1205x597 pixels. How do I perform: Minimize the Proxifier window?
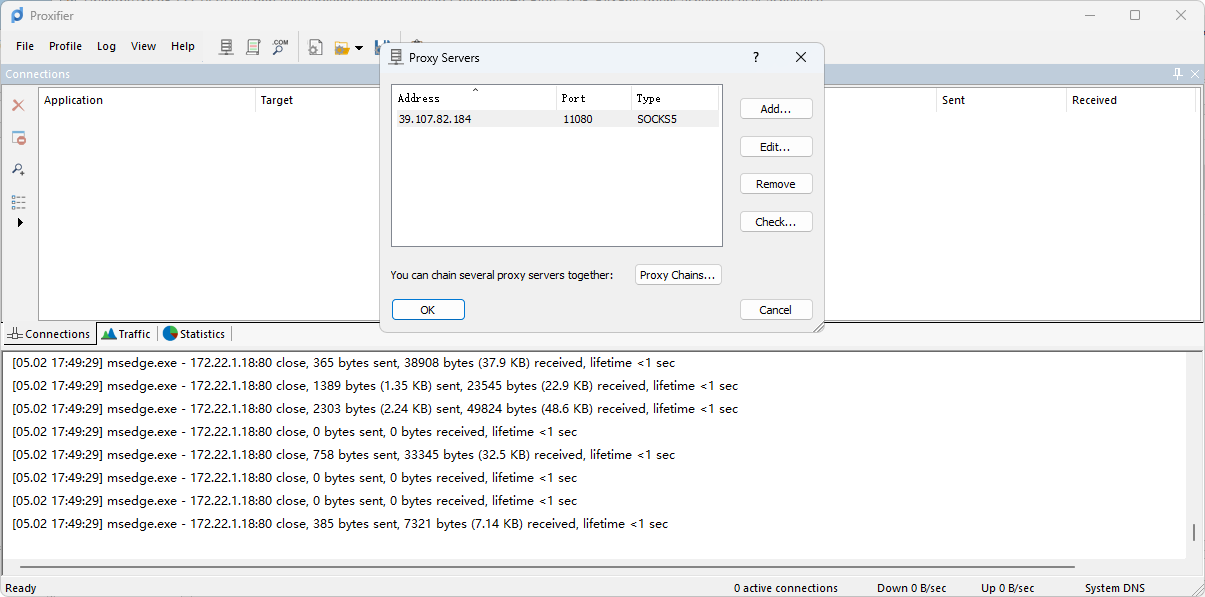coord(1089,15)
